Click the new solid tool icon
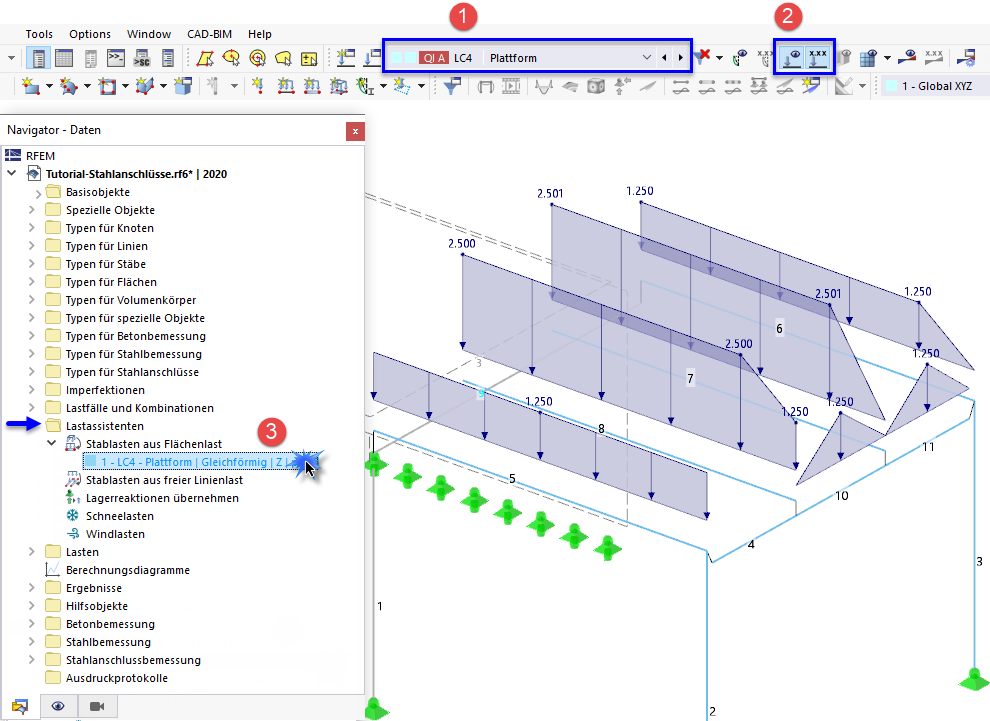Image resolution: width=990 pixels, height=721 pixels. pyautogui.click(x=145, y=86)
